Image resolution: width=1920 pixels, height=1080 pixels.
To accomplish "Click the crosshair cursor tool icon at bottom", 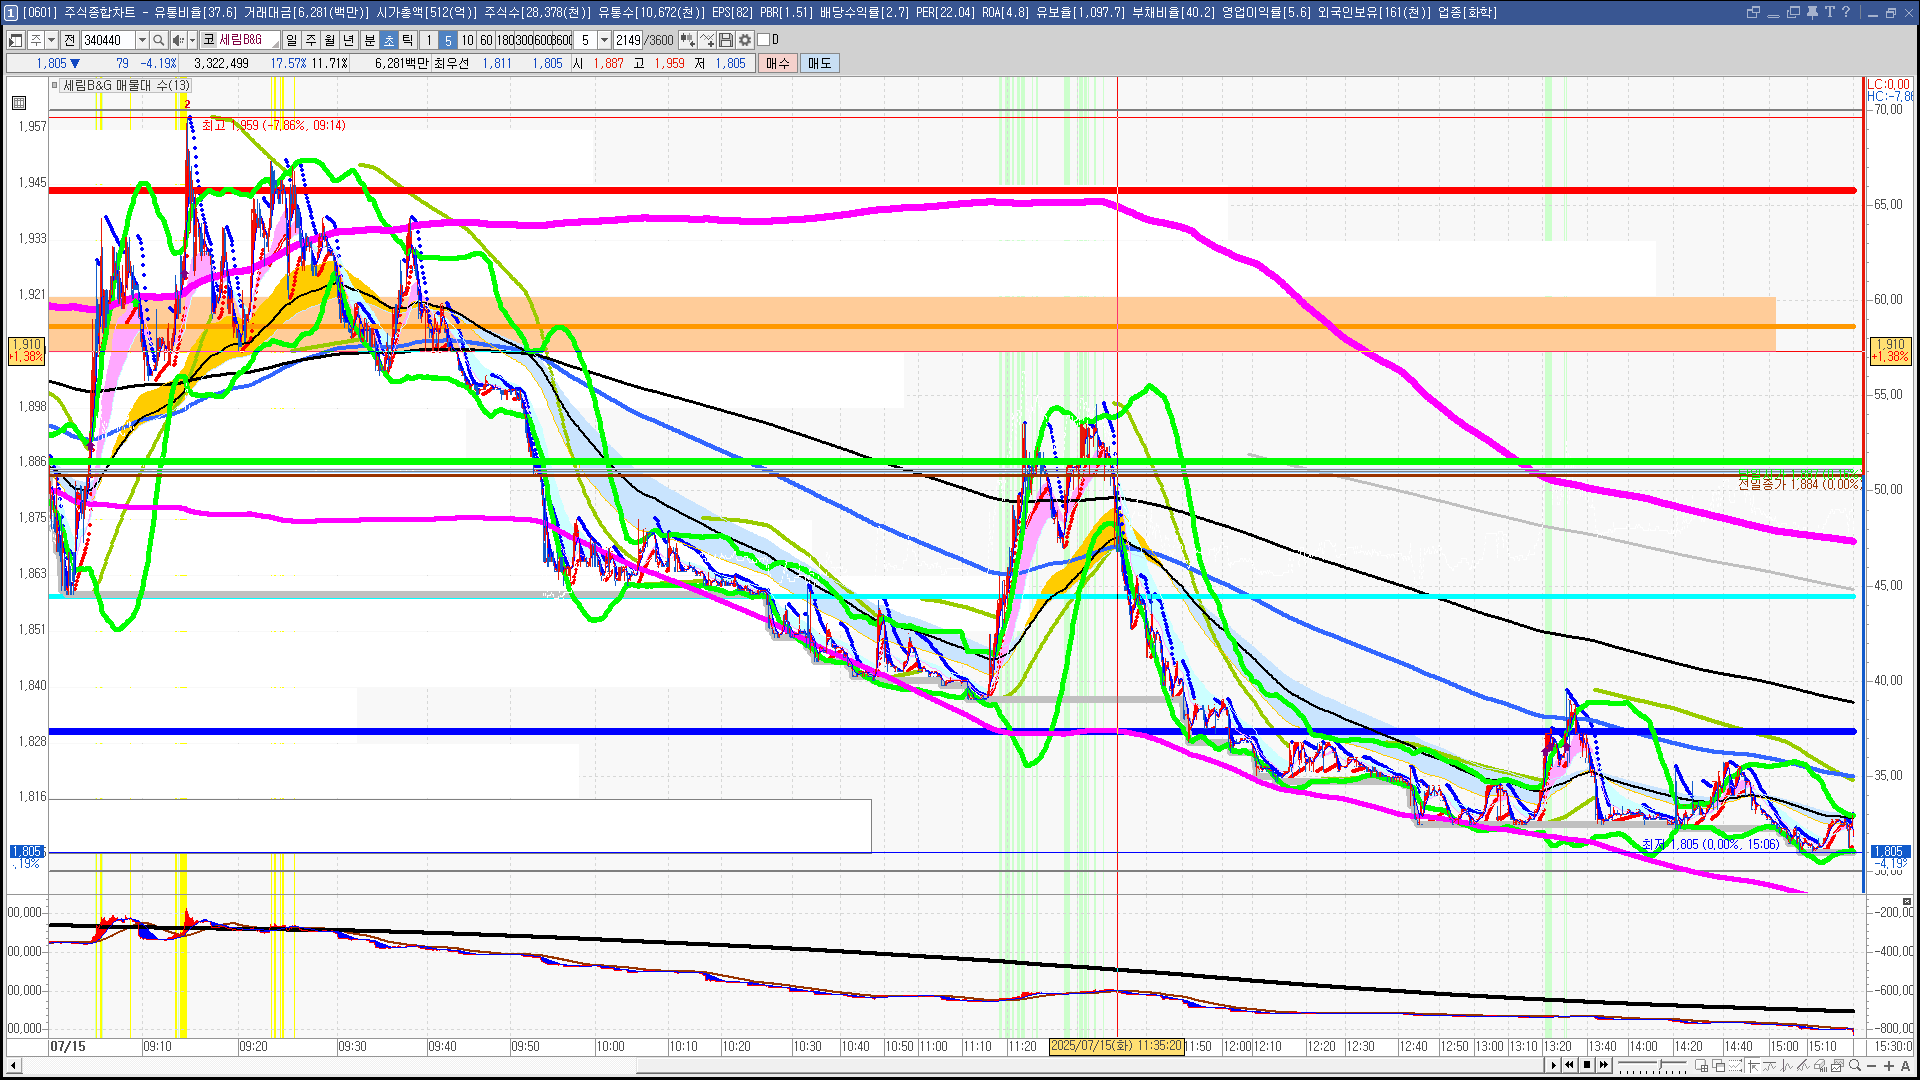I will 1753,1066.
